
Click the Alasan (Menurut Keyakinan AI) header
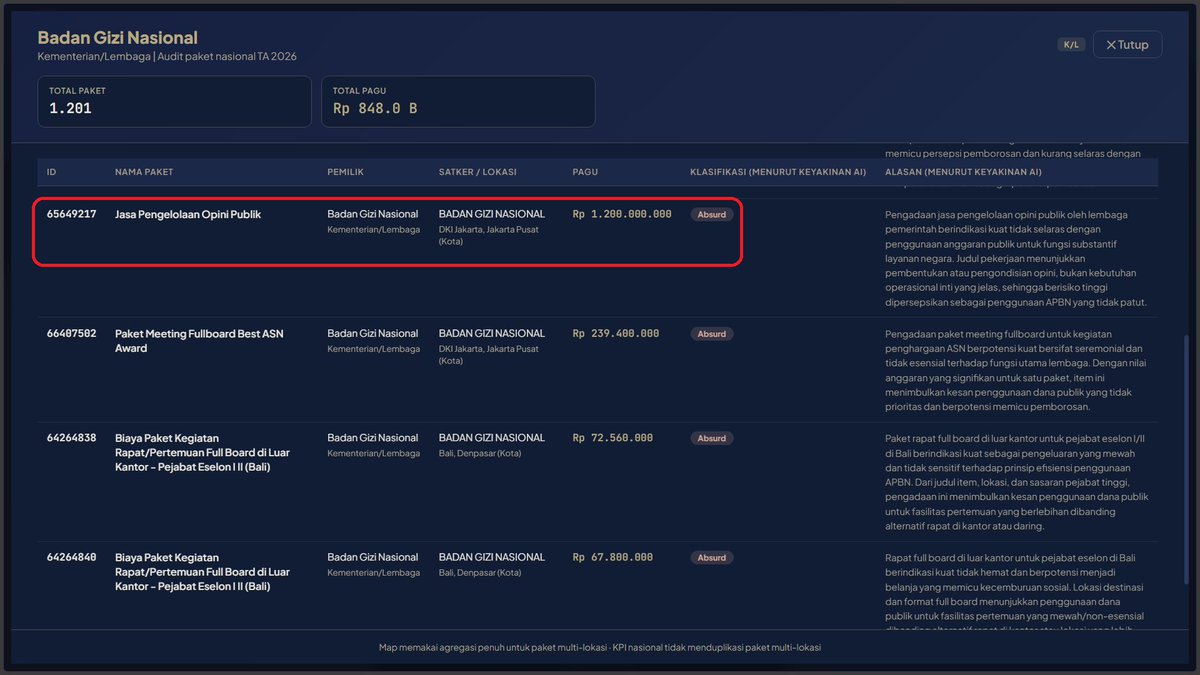click(964, 172)
